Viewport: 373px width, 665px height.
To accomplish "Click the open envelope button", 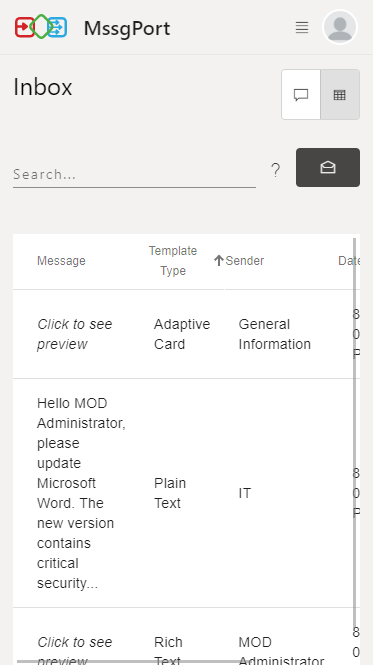I will point(328,168).
